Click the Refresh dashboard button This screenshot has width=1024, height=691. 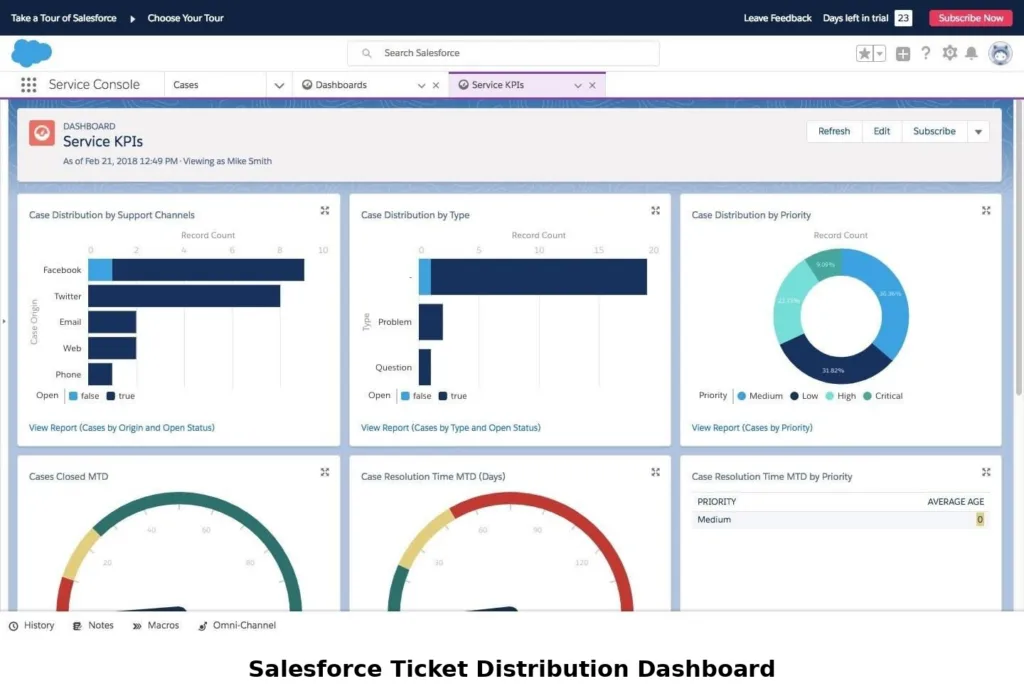[834, 131]
